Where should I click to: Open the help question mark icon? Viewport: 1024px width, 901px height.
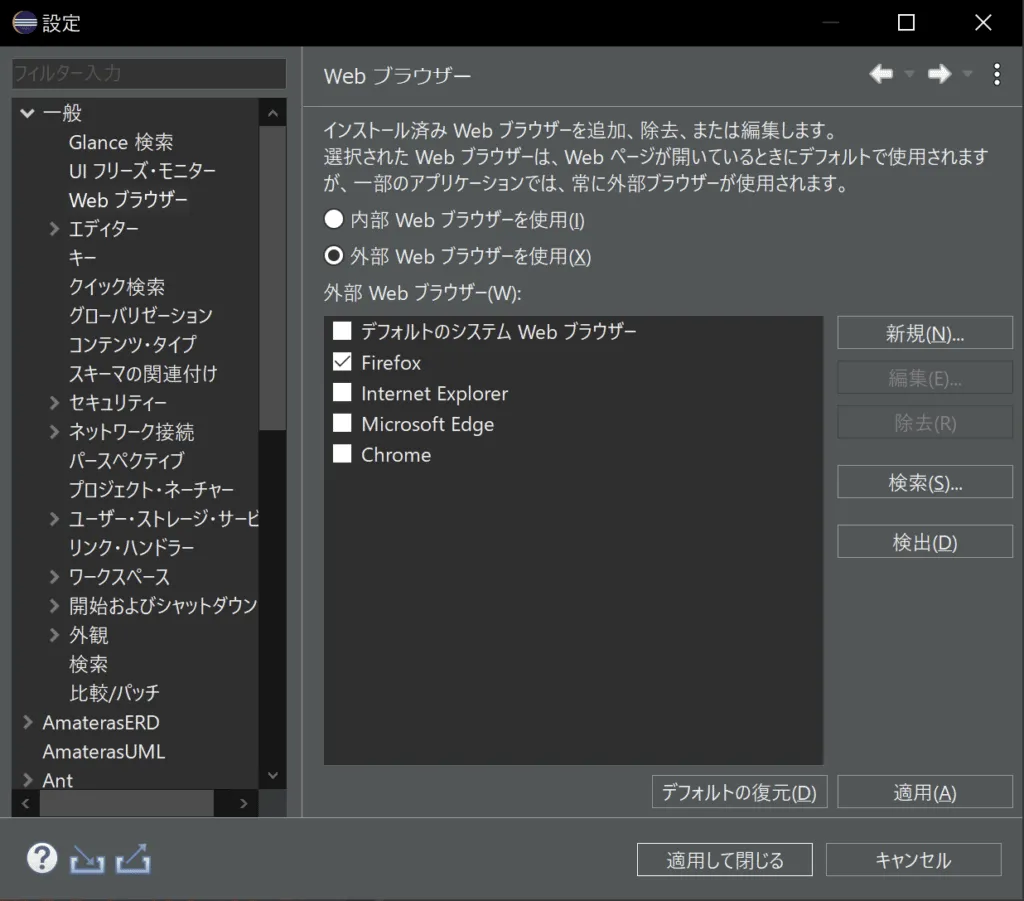pos(42,859)
